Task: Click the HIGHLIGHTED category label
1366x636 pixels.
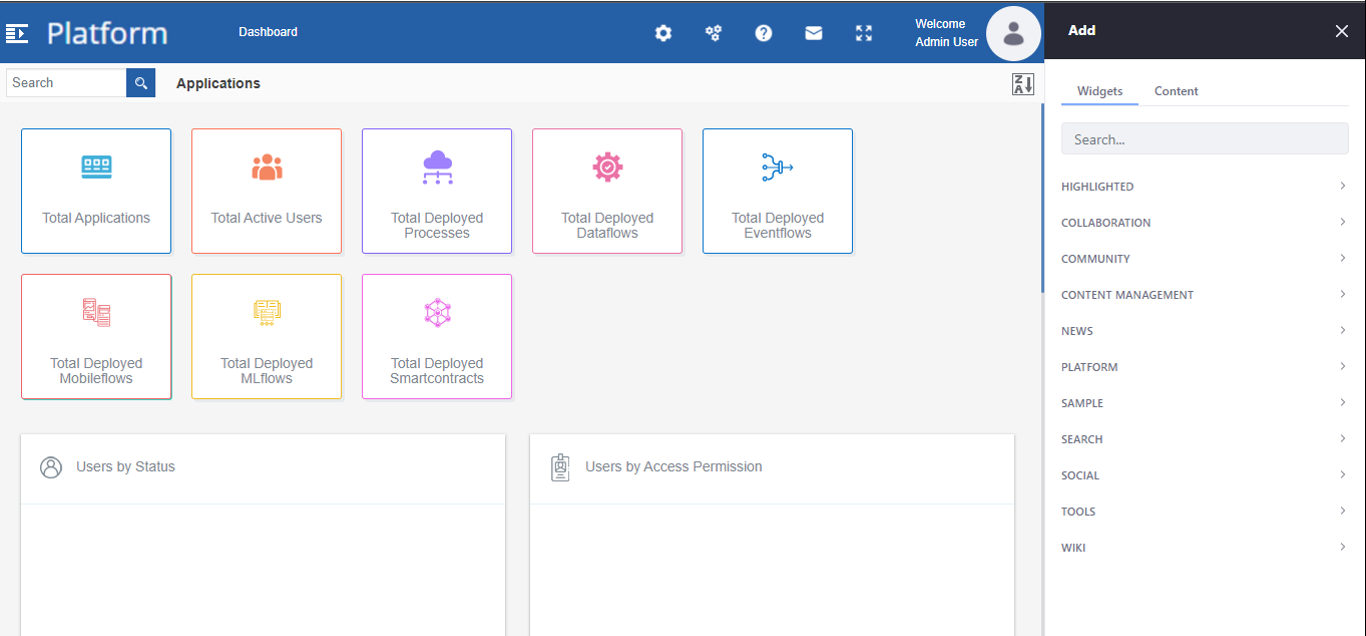Action: pos(1097,187)
